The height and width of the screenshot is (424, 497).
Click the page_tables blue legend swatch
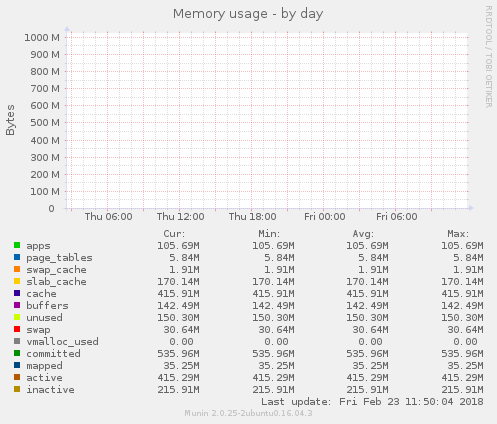tap(17, 257)
